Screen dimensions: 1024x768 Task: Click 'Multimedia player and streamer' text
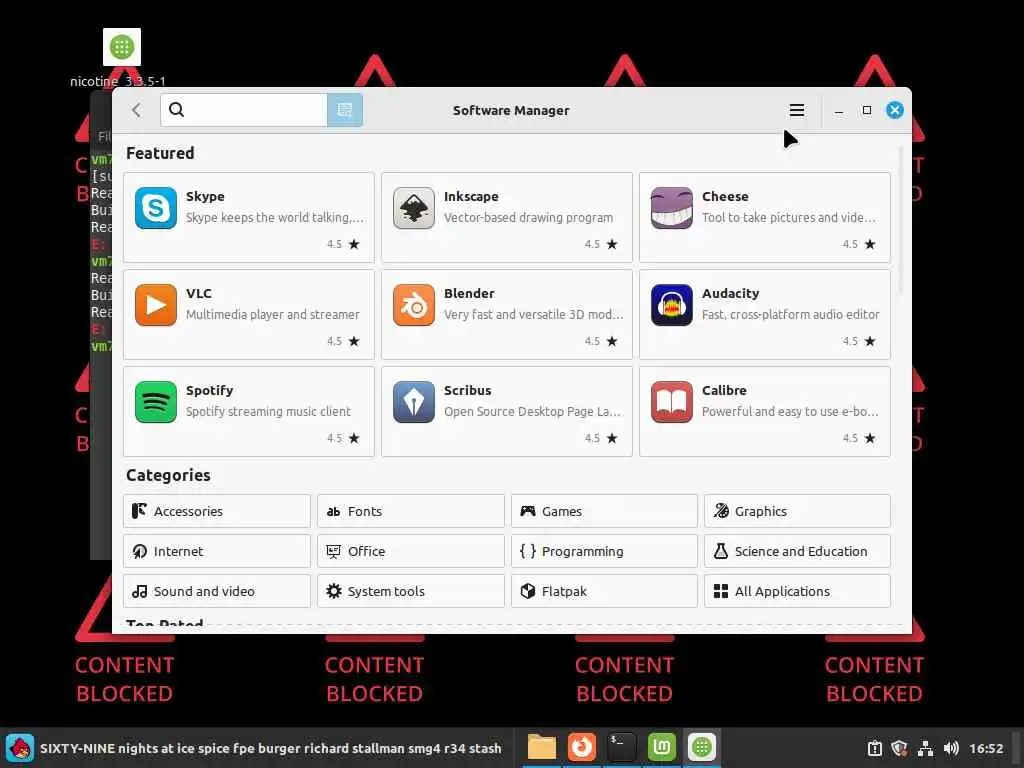point(272,314)
